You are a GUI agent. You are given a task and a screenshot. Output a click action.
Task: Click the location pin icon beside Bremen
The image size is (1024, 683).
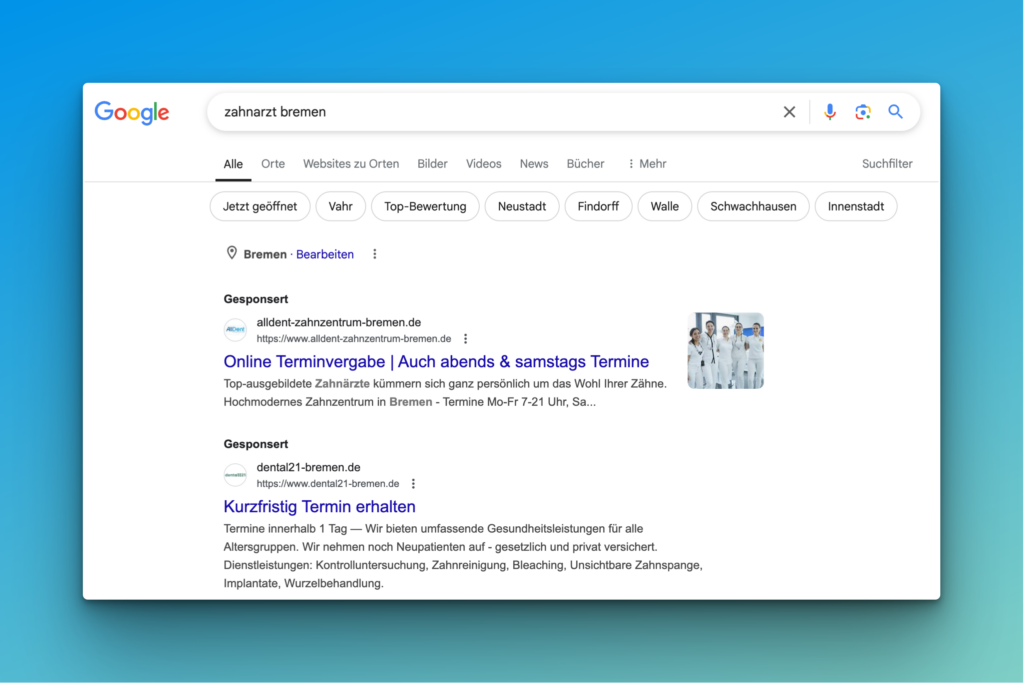pyautogui.click(x=231, y=253)
